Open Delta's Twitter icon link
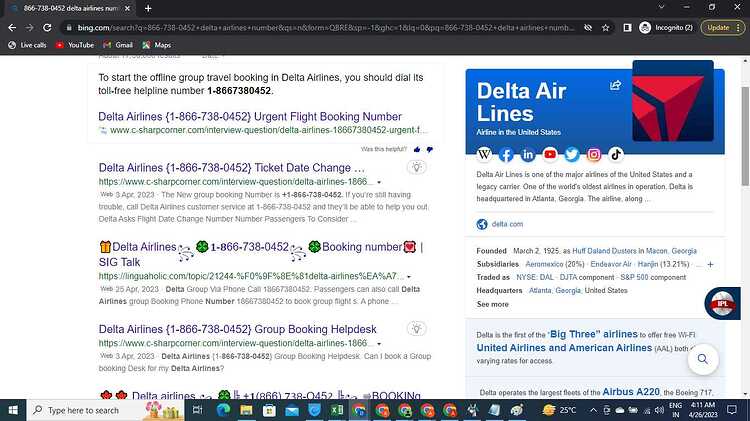The image size is (750, 421). [x=572, y=154]
